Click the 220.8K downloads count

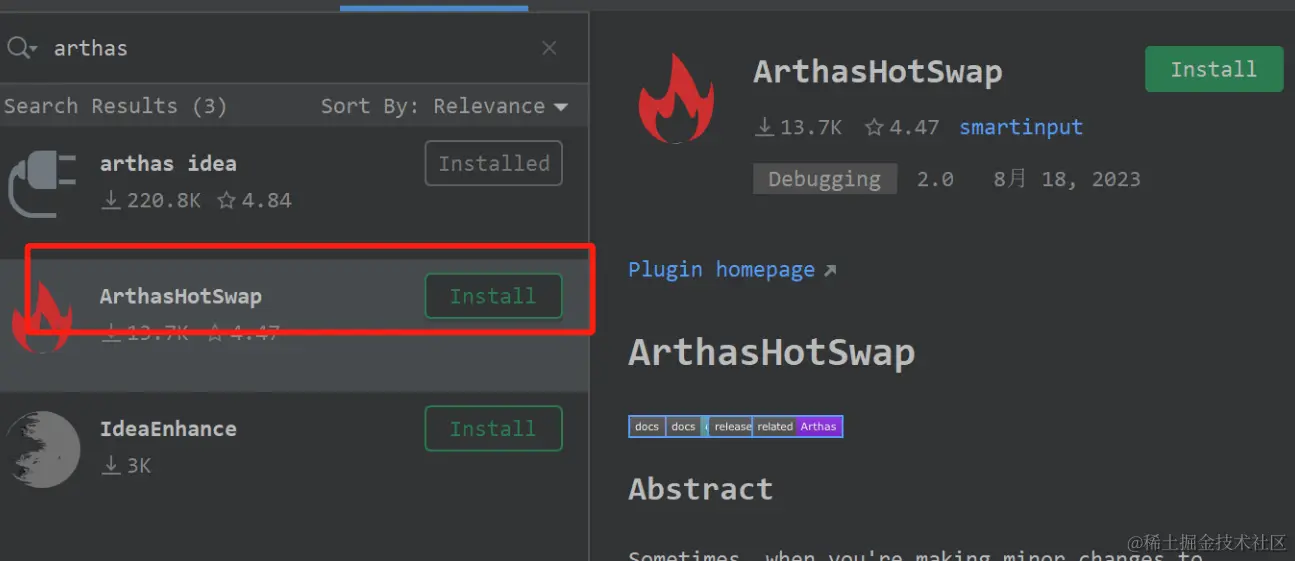click(152, 200)
